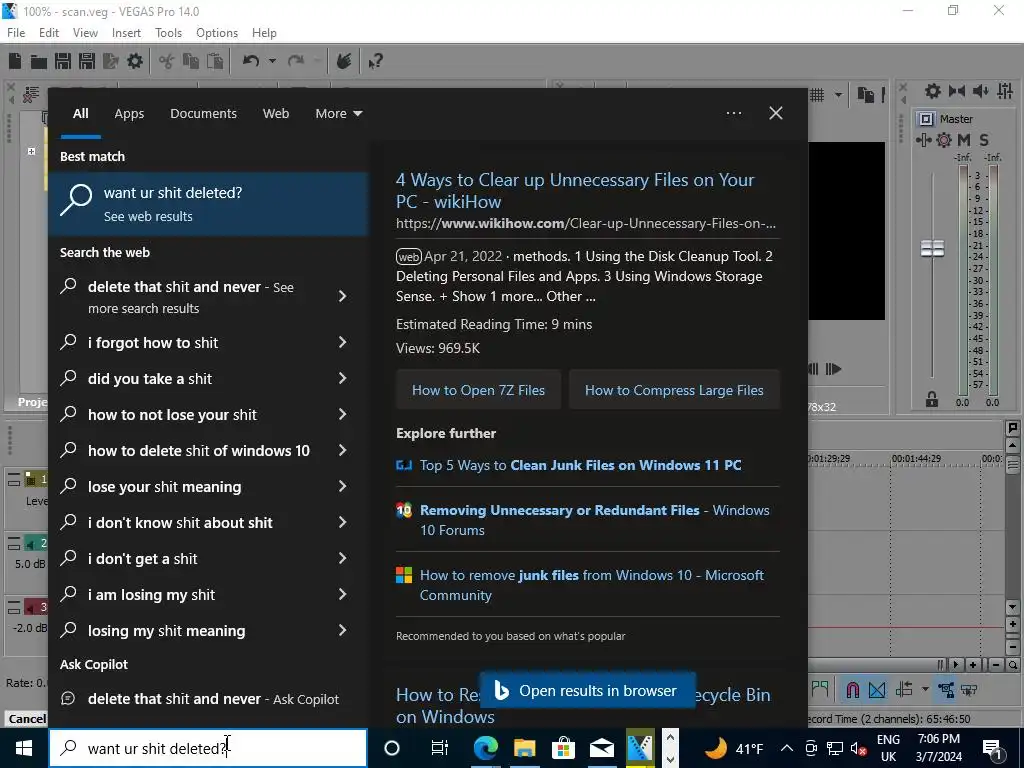Expand 'did you take a shit' suggestion arrow

tap(342, 378)
